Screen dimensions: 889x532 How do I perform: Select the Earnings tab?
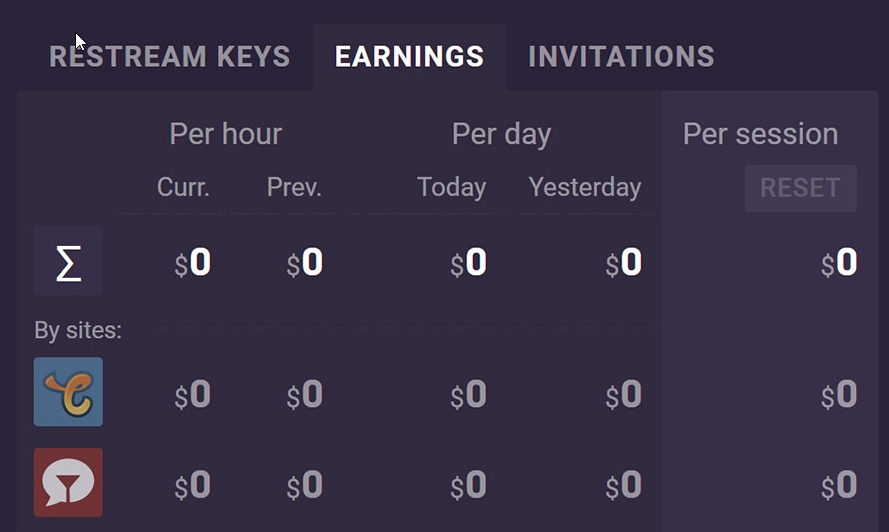[x=409, y=57]
